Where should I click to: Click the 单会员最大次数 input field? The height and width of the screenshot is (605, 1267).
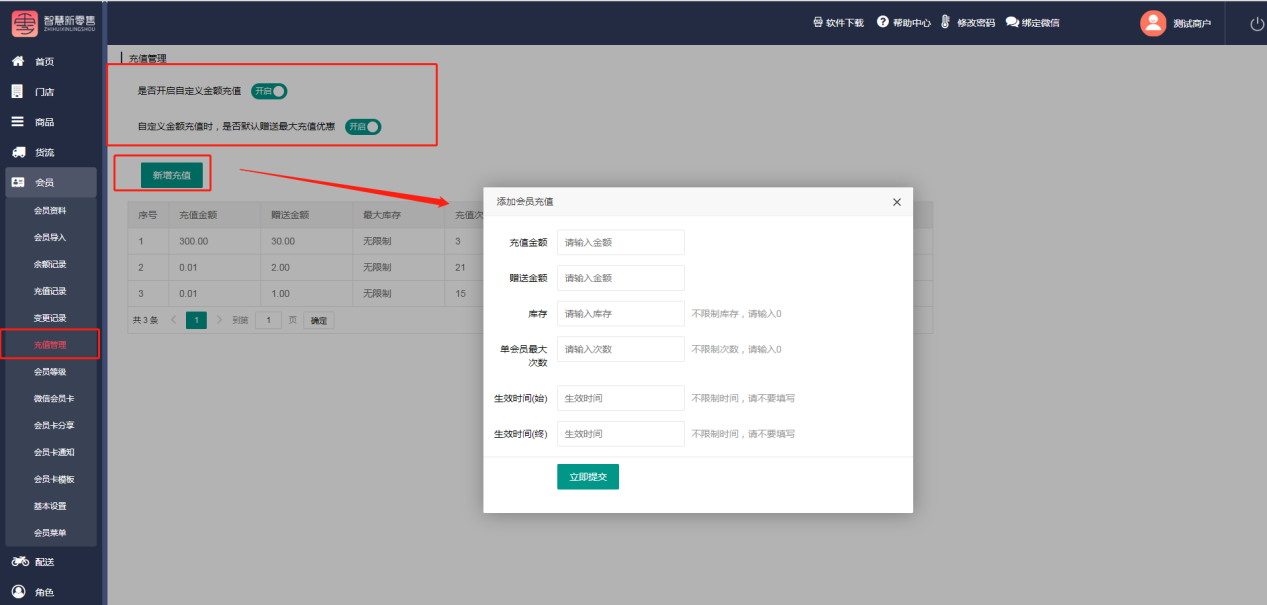pyautogui.click(x=621, y=349)
